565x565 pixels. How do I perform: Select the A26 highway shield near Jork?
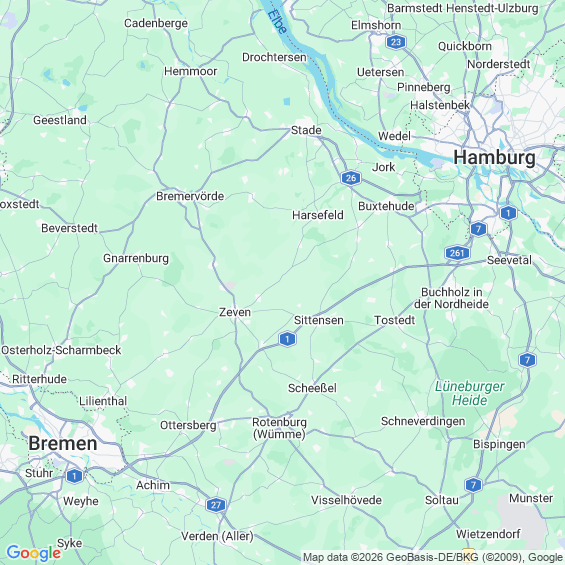pyautogui.click(x=351, y=178)
